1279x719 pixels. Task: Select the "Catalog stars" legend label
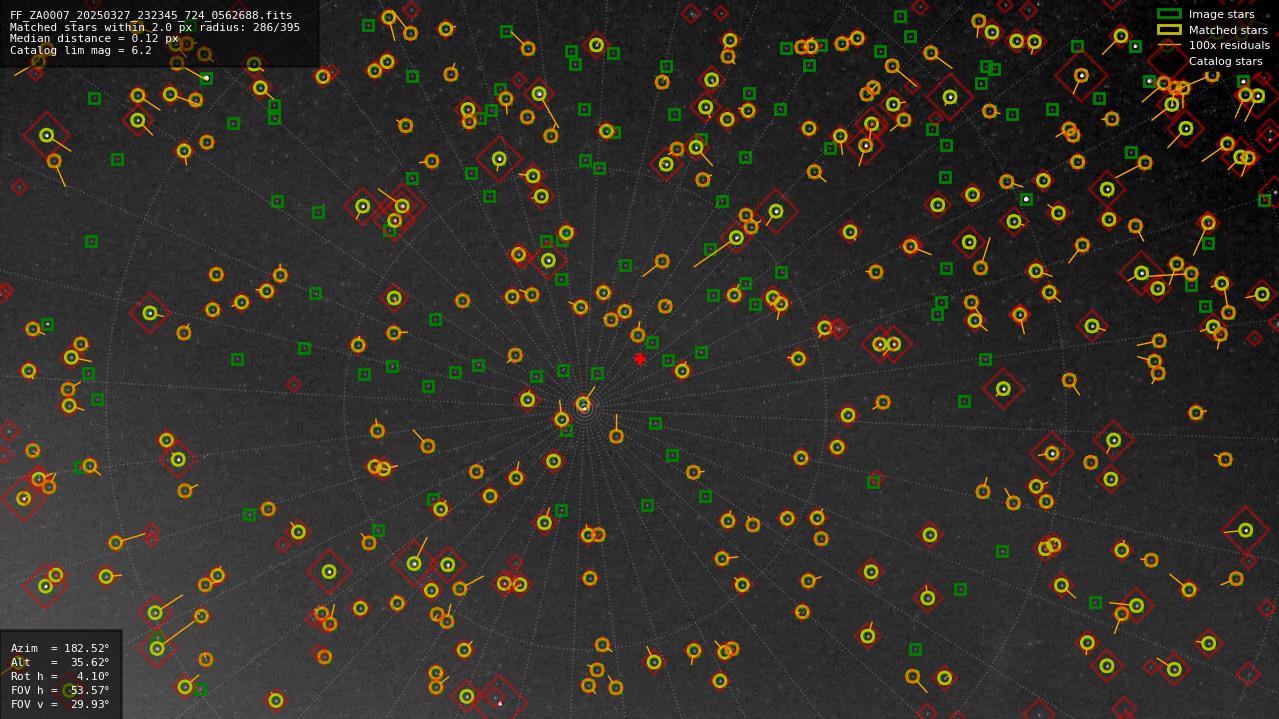click(x=1225, y=61)
